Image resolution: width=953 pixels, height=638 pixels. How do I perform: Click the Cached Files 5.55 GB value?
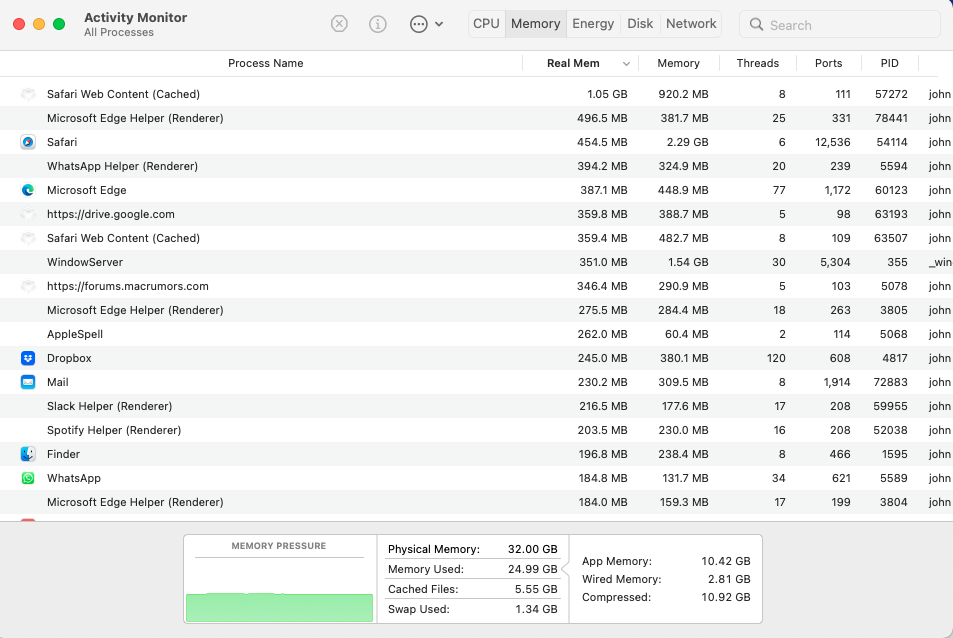536,589
